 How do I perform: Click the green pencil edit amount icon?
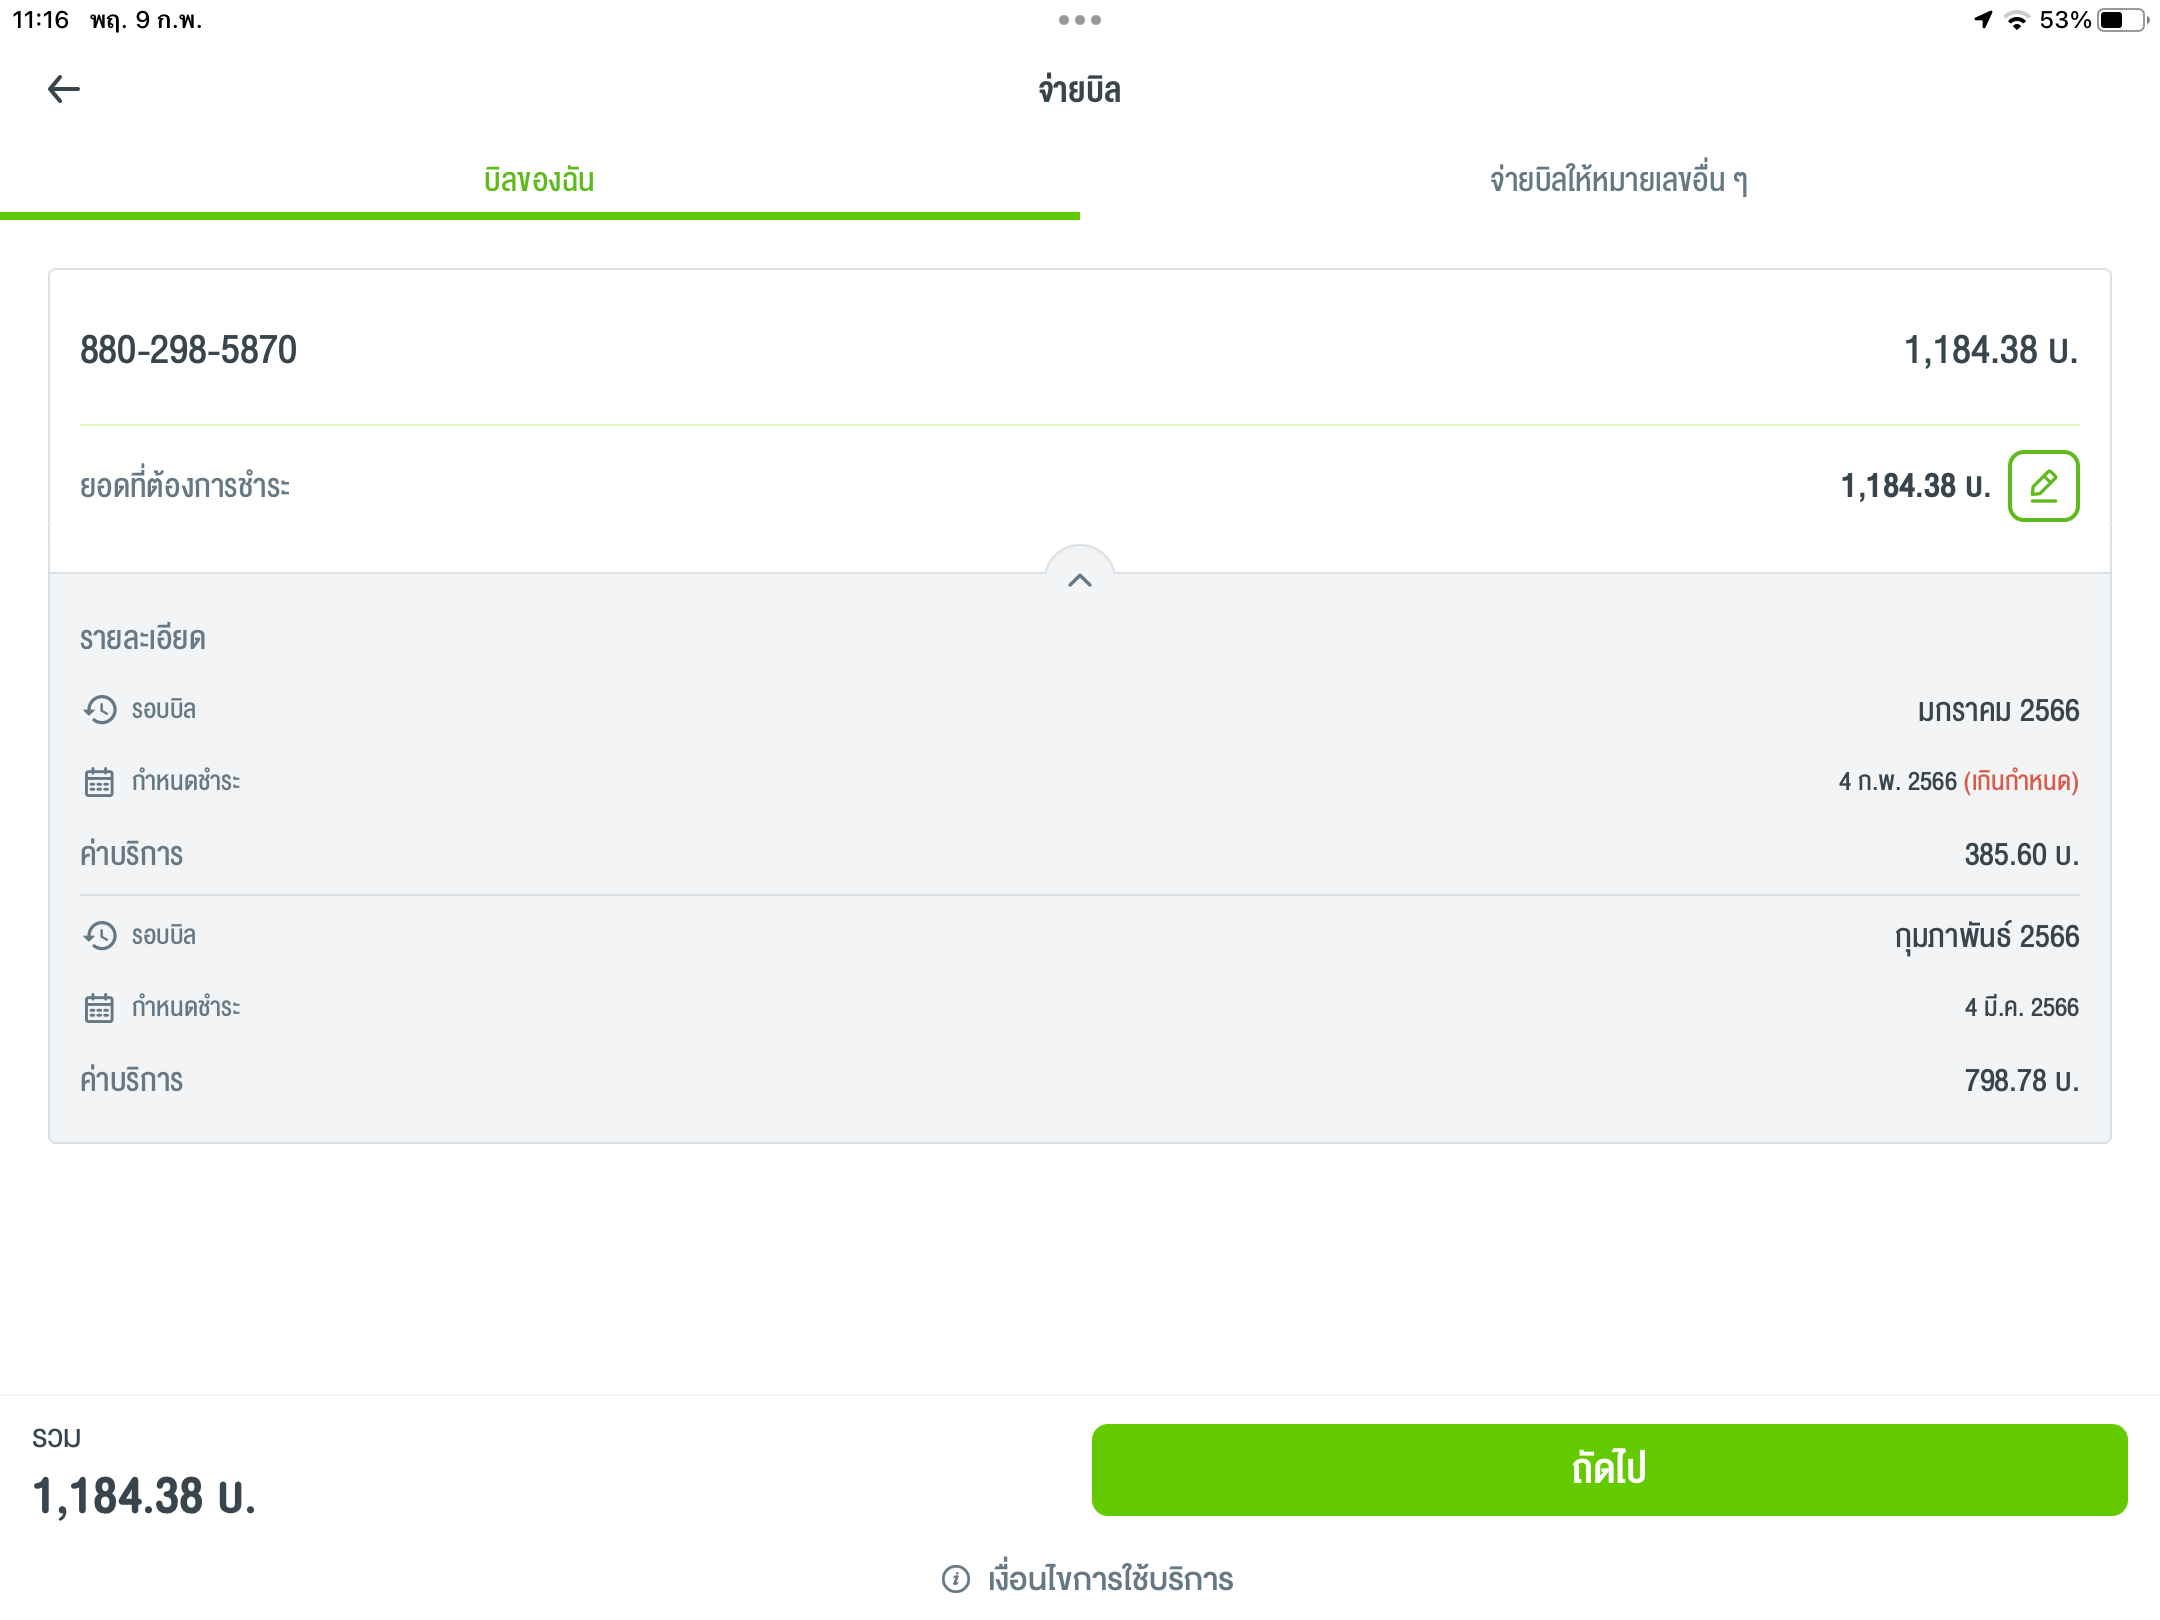(2043, 486)
